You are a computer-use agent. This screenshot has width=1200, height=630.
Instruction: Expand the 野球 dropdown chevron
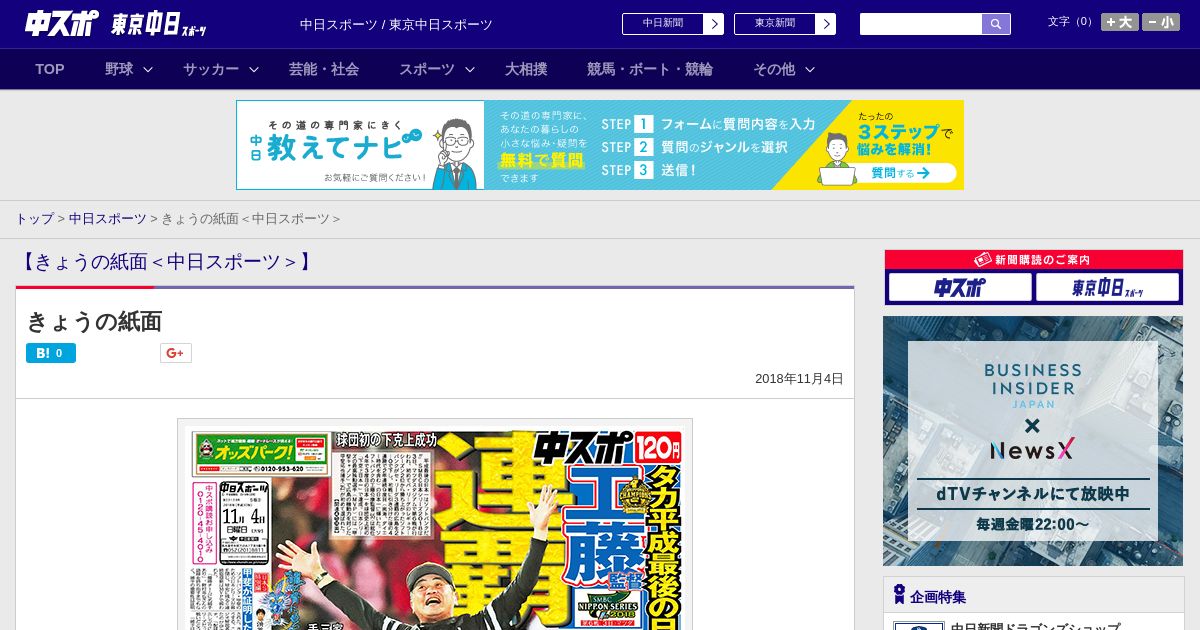tap(148, 69)
